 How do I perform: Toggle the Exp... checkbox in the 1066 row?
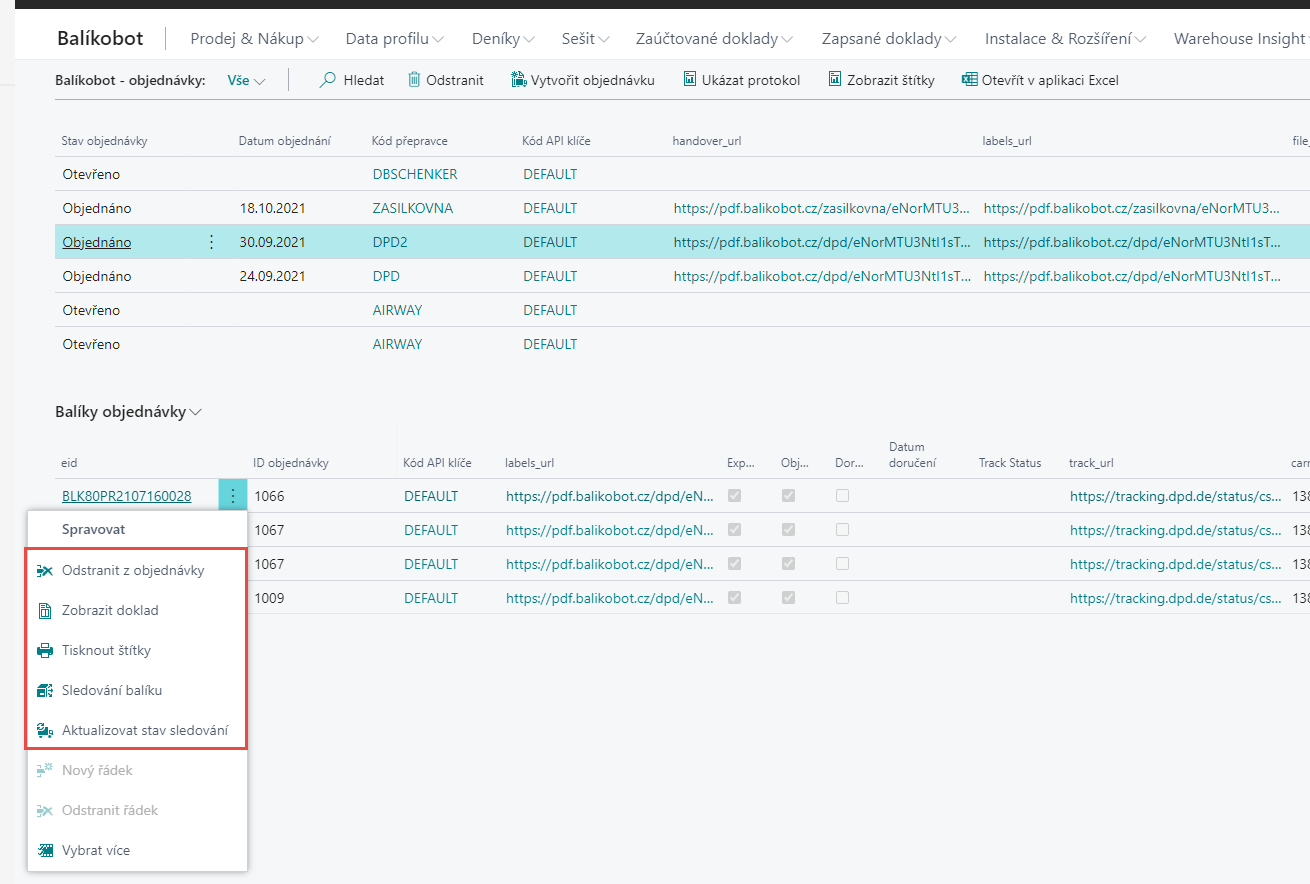[735, 496]
